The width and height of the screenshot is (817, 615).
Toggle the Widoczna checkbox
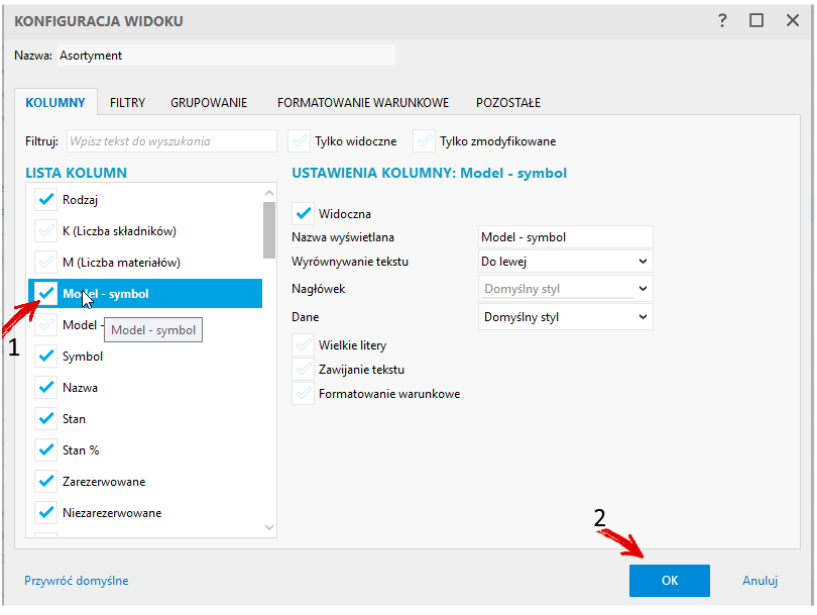tap(303, 213)
